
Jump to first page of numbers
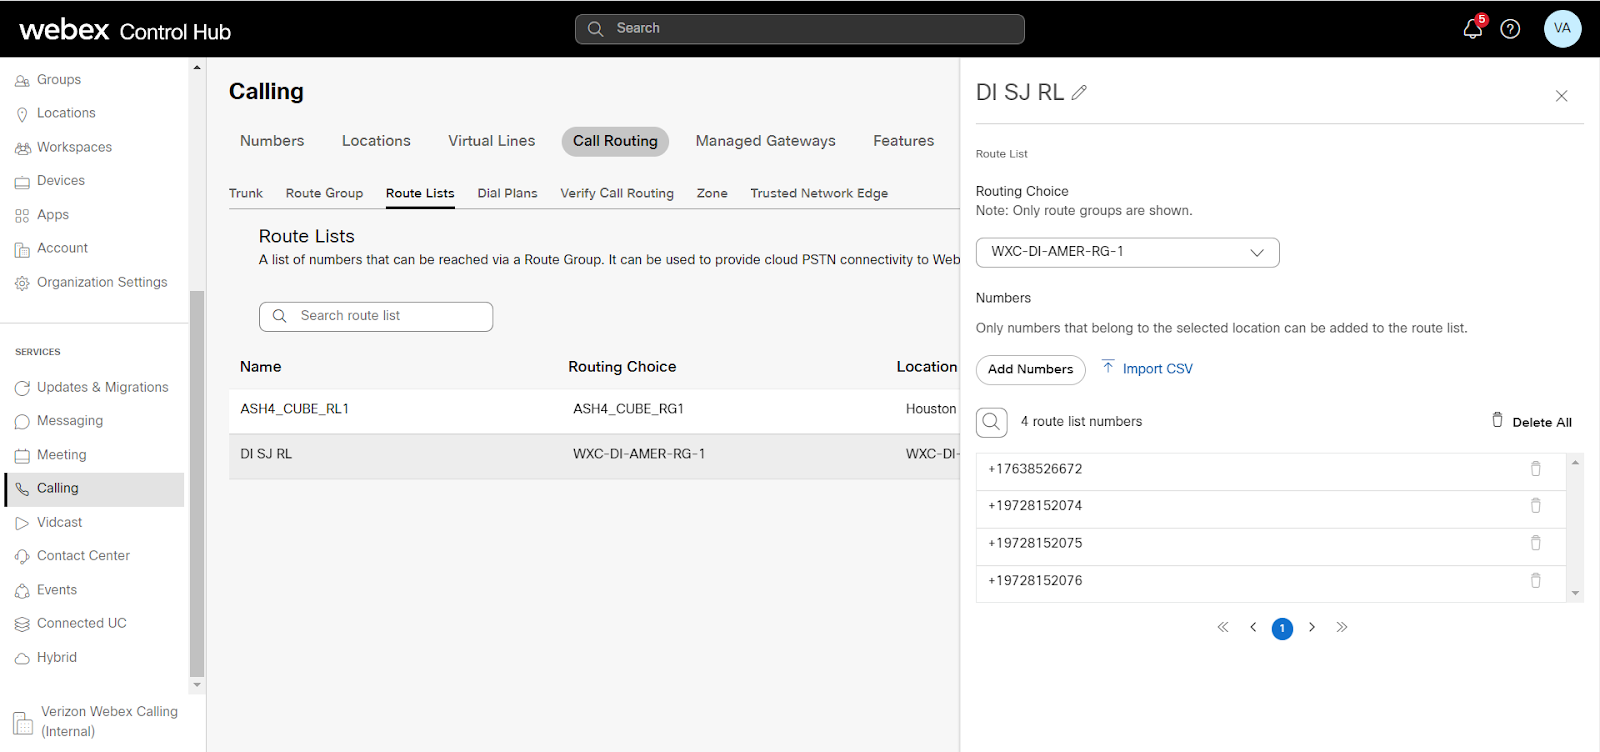(1222, 628)
